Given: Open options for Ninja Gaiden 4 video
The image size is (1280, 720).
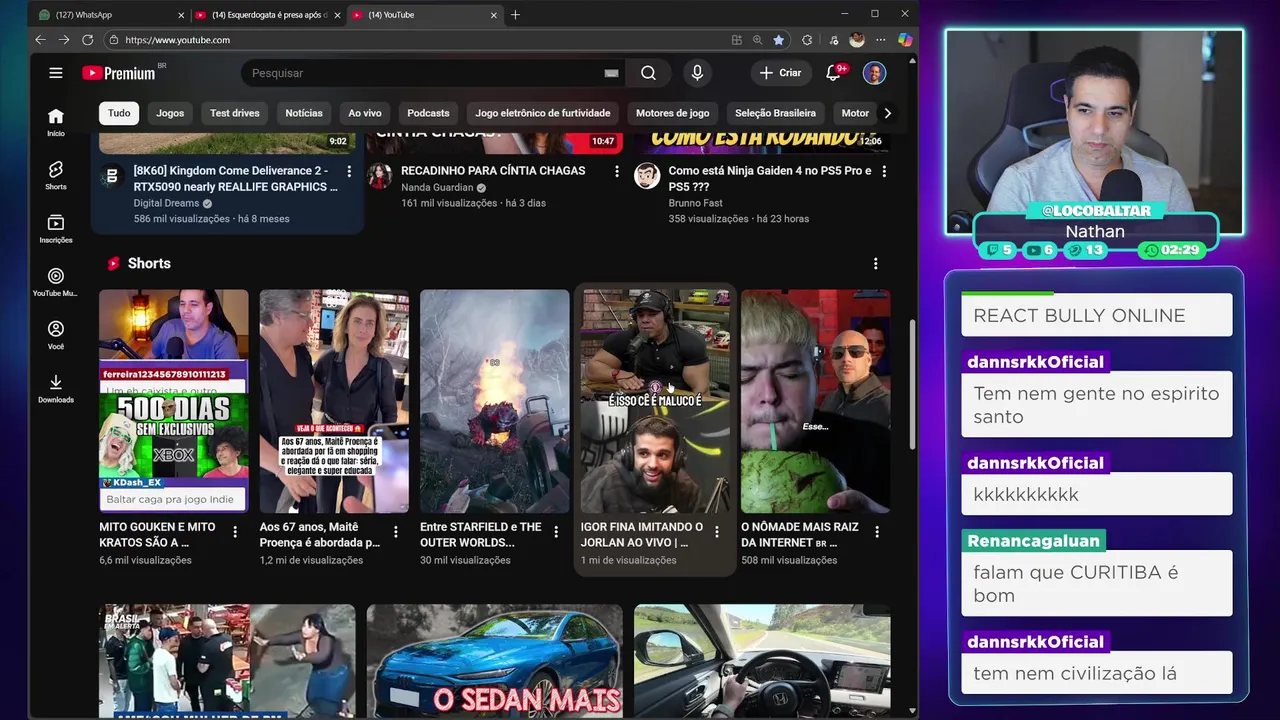Looking at the screenshot, I should [883, 171].
